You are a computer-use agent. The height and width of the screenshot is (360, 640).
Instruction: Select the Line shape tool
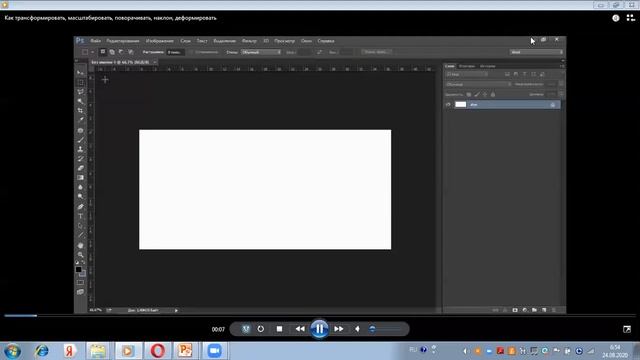coord(80,235)
